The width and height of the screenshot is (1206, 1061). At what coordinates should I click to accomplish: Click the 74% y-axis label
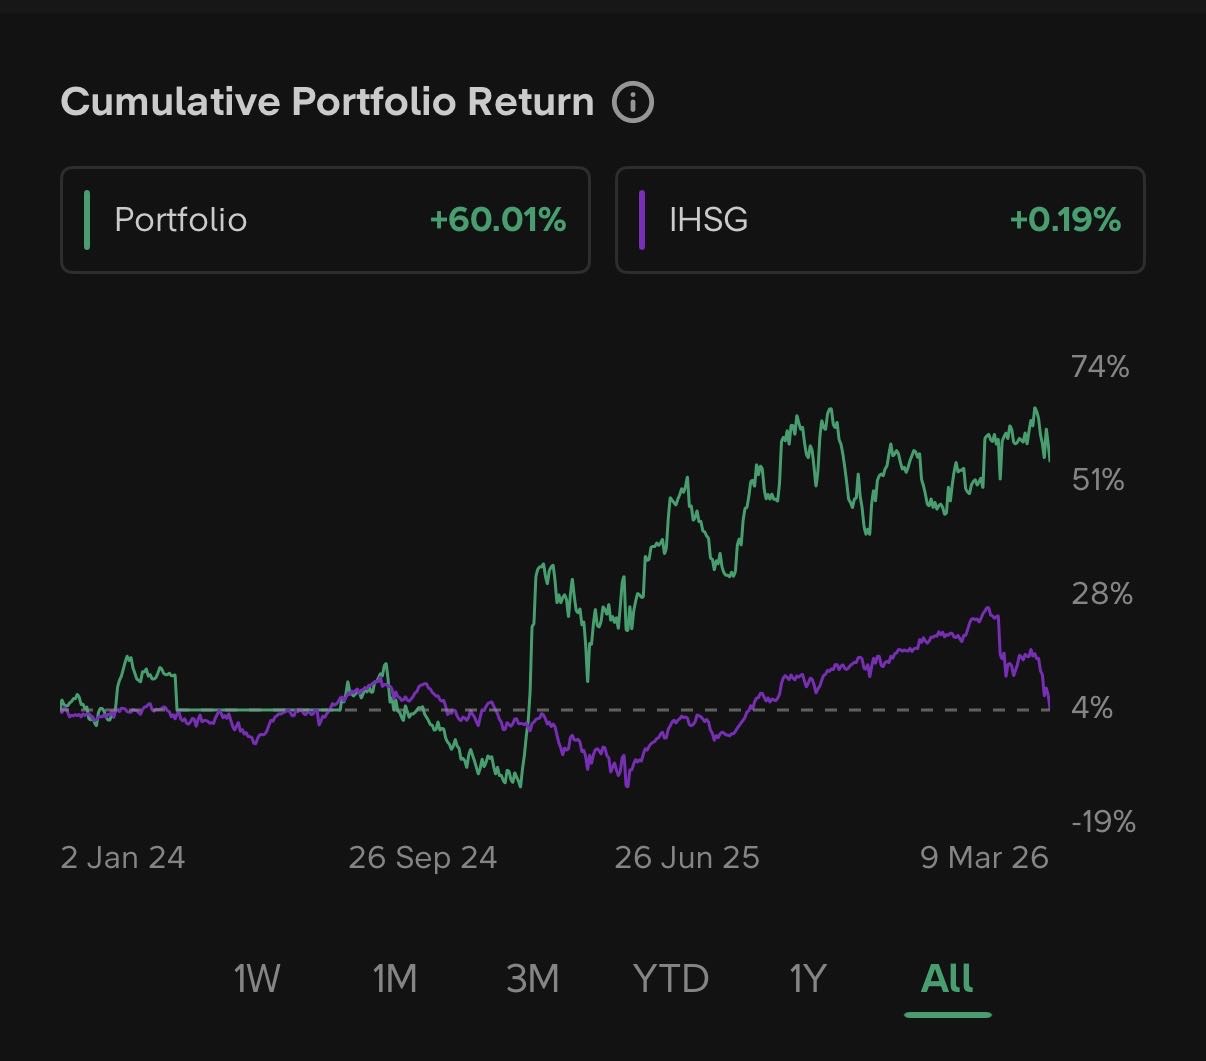[1100, 367]
